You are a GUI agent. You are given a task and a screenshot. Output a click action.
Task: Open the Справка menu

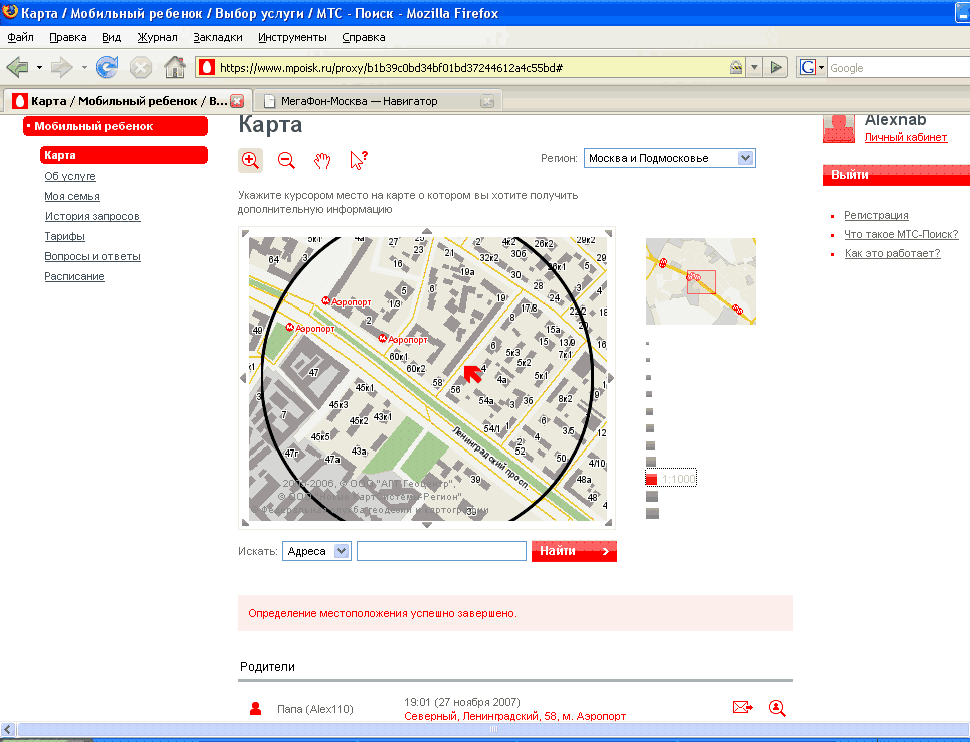coord(364,37)
